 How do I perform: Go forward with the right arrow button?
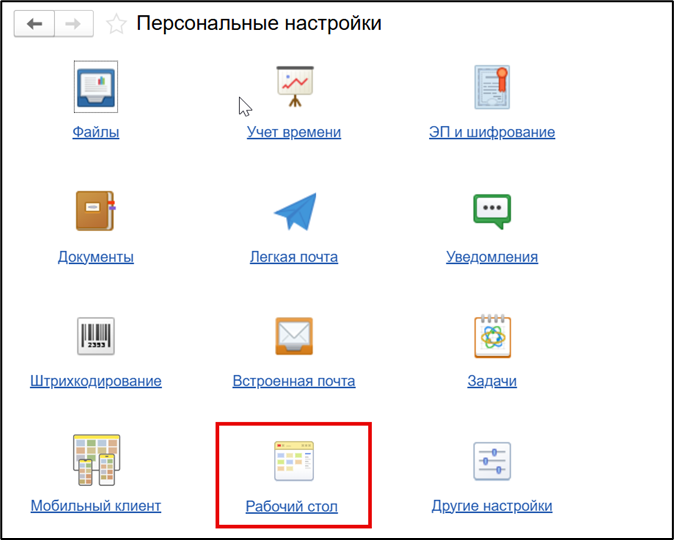pos(74,24)
